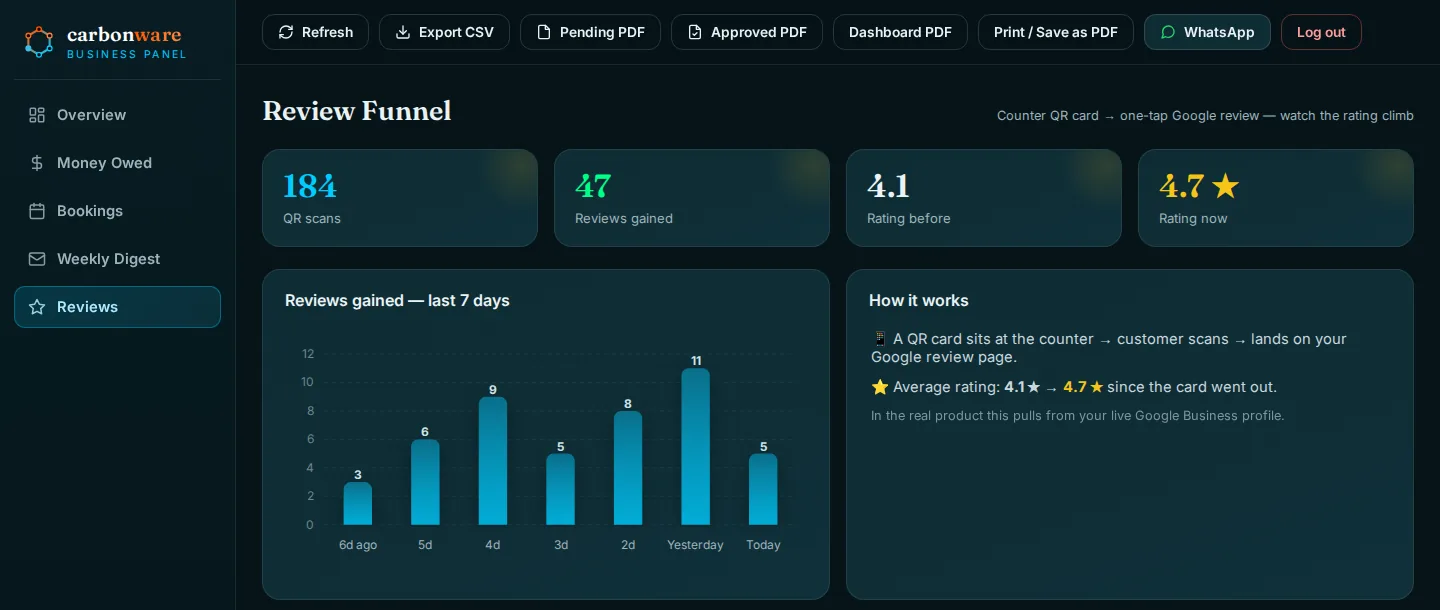
Task: Click the document icon on Pending PDF
Action: (x=544, y=32)
